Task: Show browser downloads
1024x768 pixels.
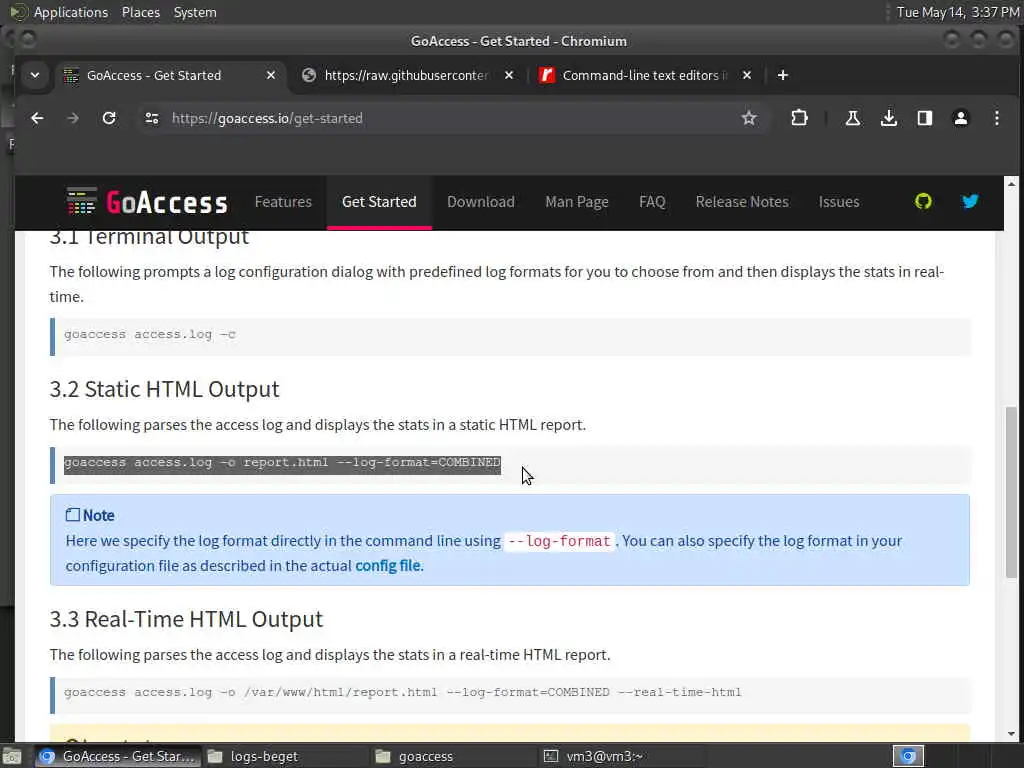Action: [888, 118]
